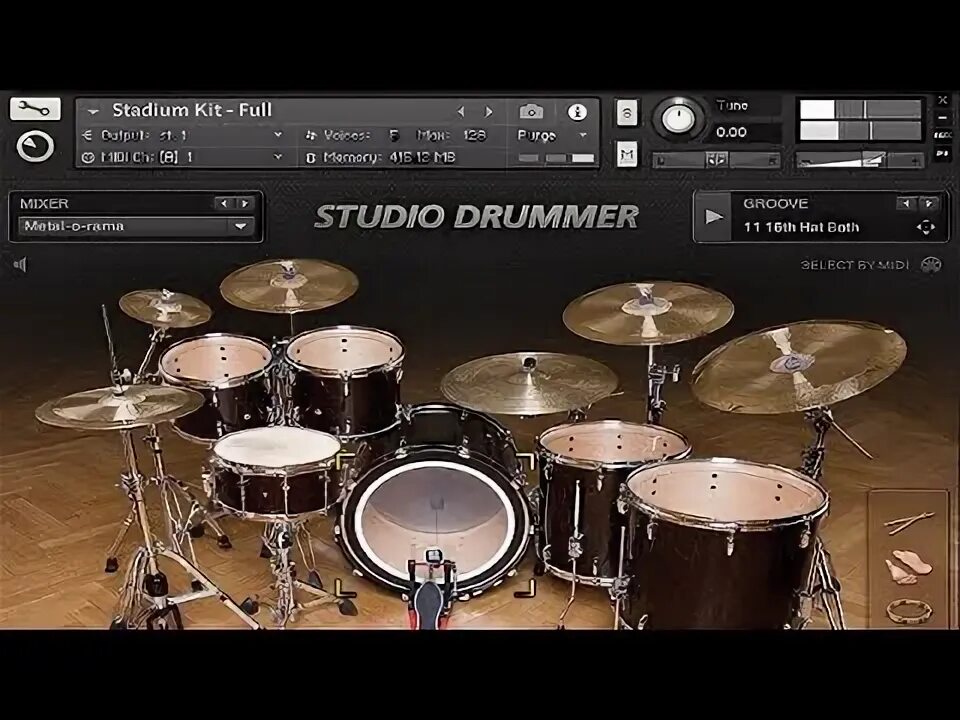Select next MIXER preset with right arrow
960x720 pixels.
[244, 203]
